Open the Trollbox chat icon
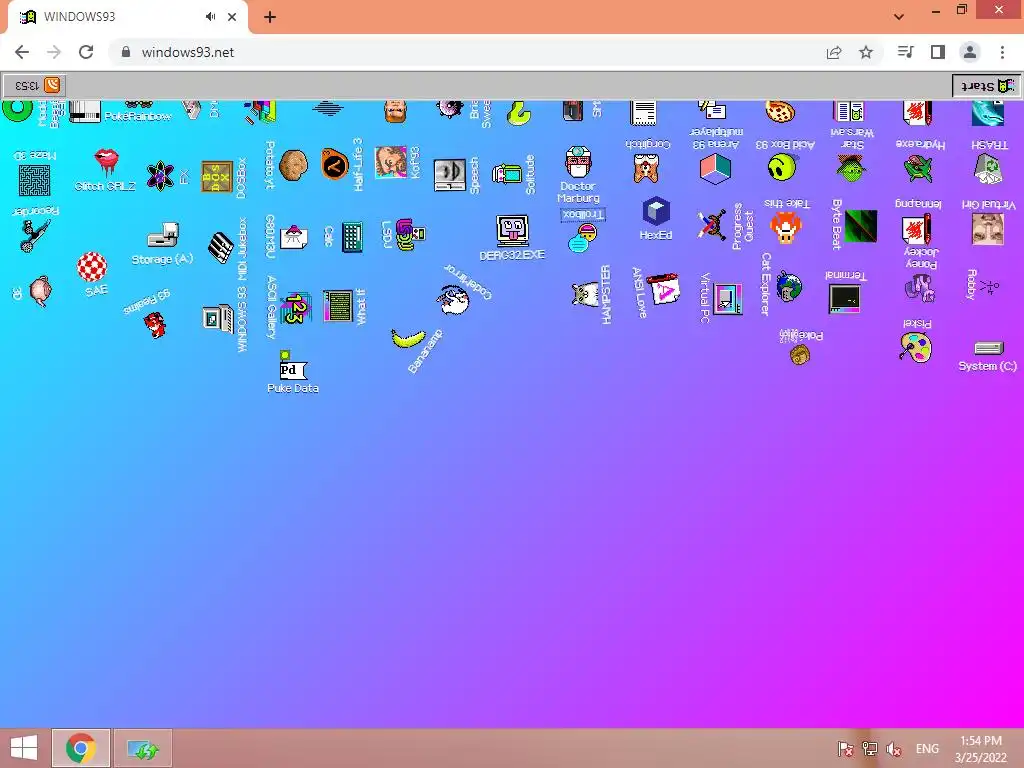 click(583, 238)
